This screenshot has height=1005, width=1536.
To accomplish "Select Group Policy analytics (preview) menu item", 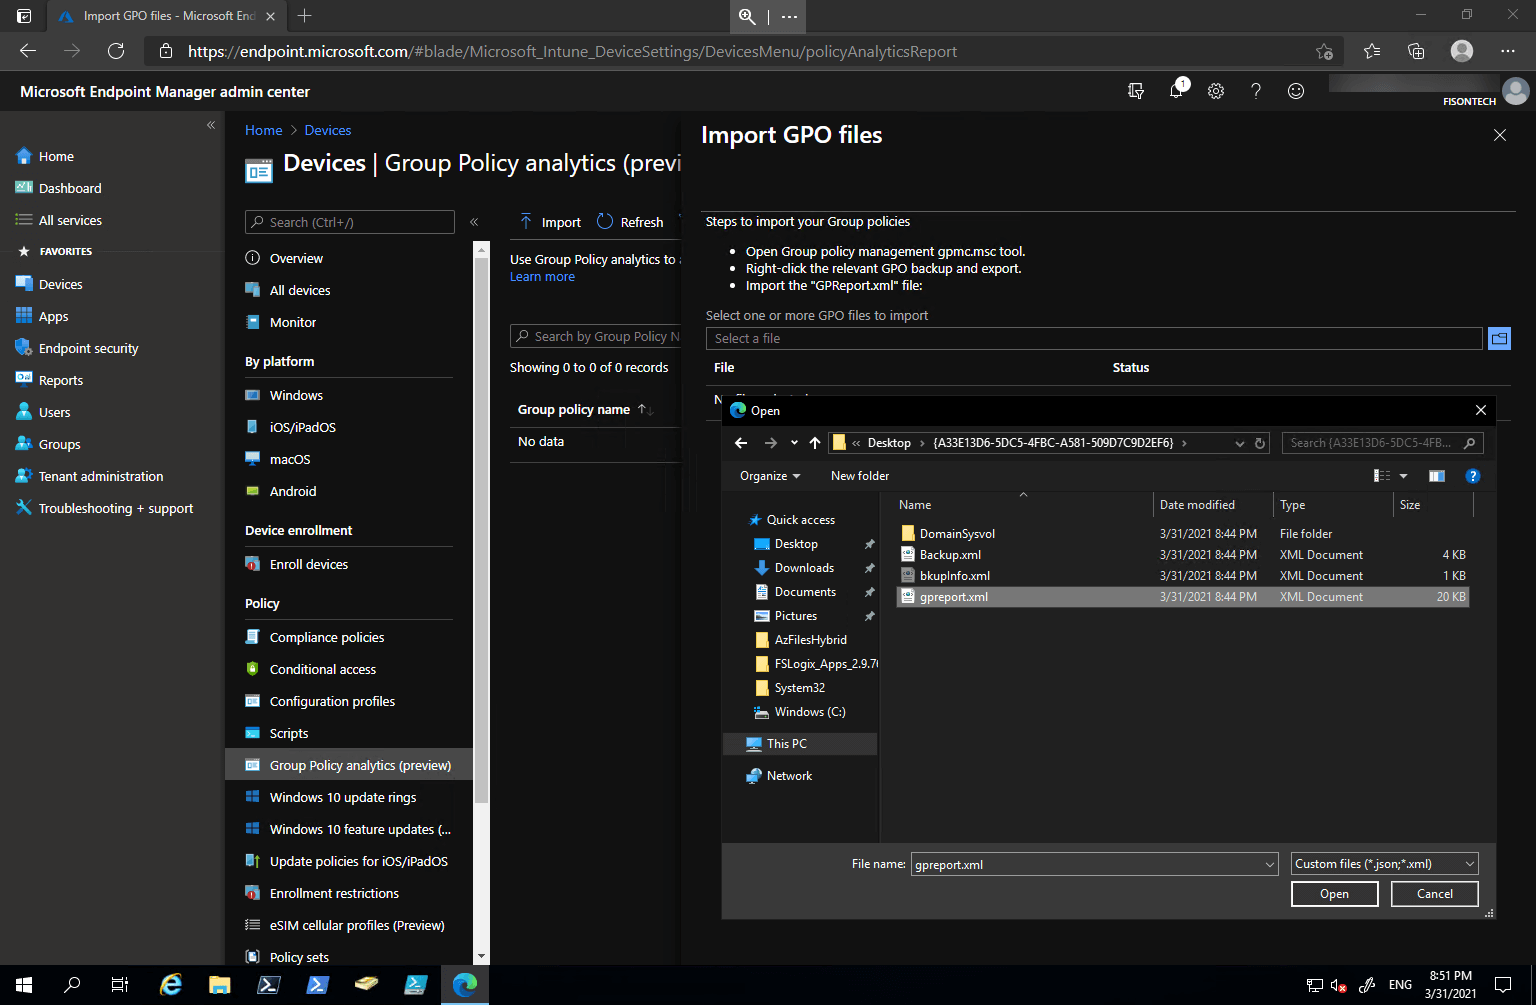I will [349, 765].
